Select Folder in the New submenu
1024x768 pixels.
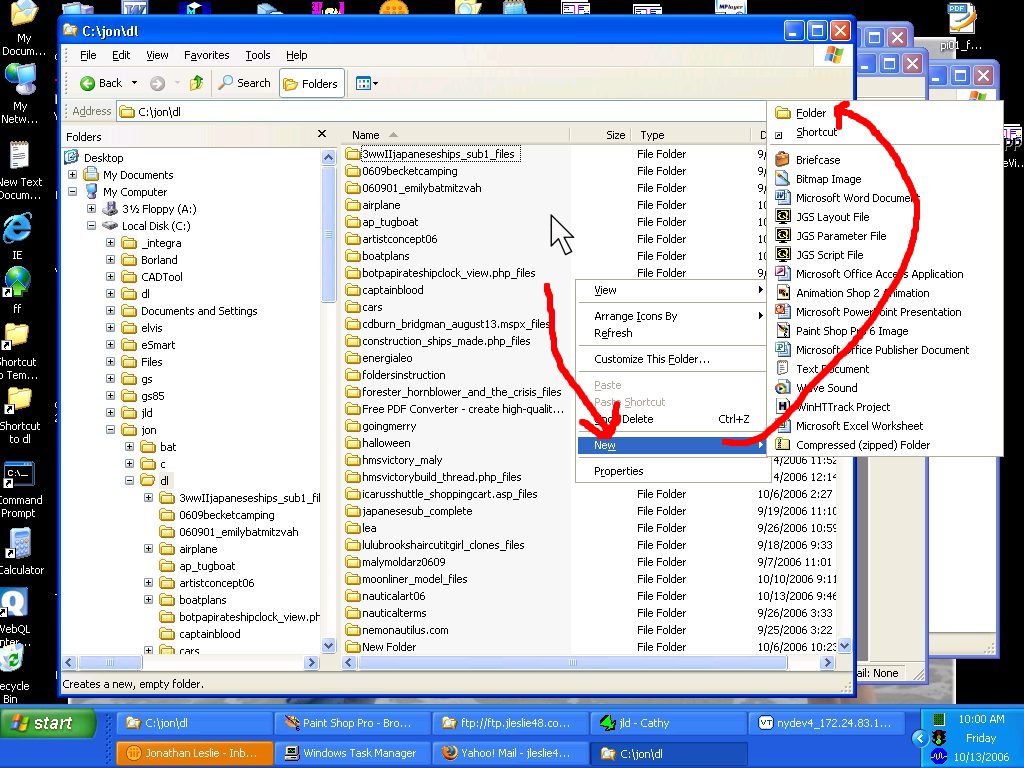[810, 113]
